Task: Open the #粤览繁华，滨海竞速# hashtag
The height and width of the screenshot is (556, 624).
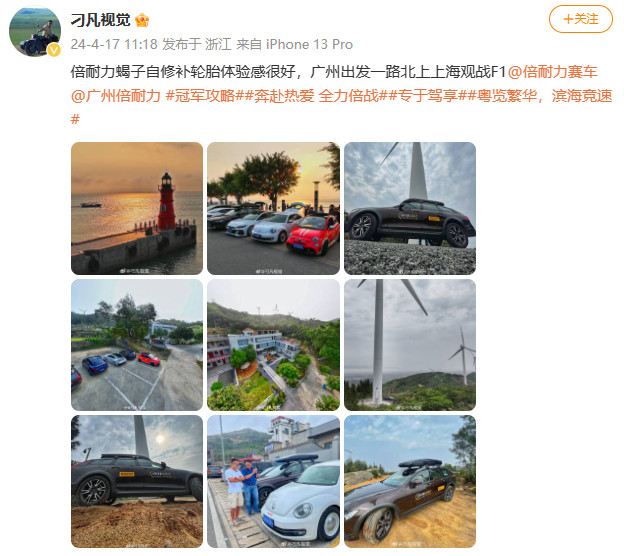Action: (341, 107)
